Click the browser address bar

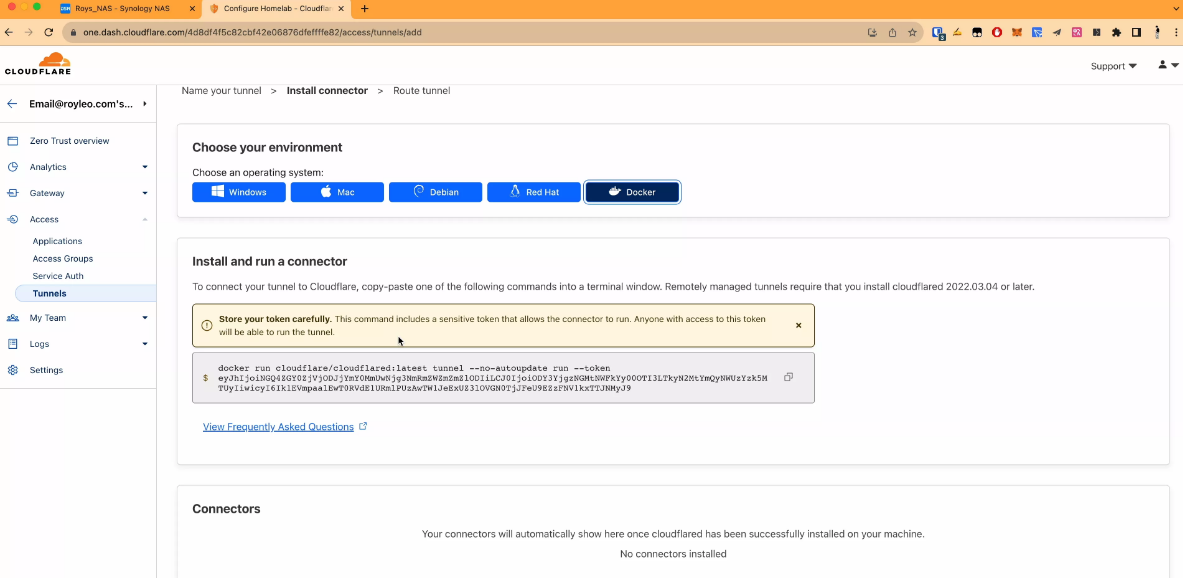450,32
